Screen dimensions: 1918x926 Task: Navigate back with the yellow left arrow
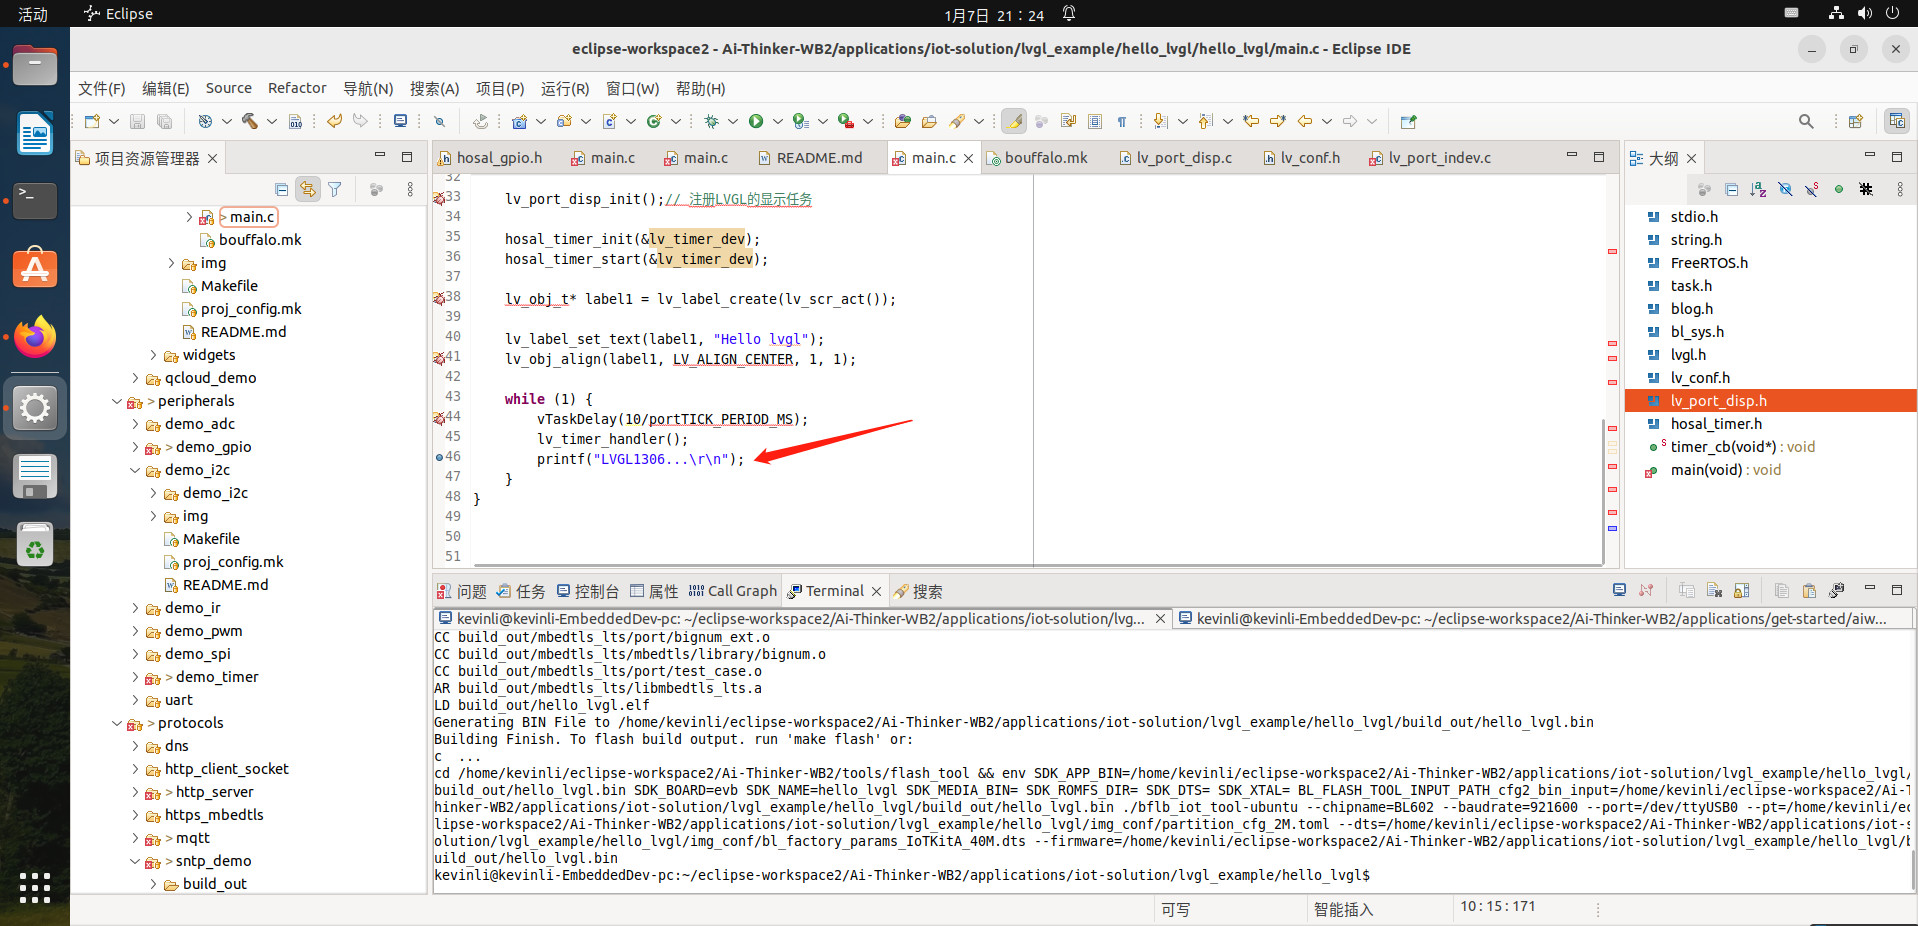tap(1305, 121)
